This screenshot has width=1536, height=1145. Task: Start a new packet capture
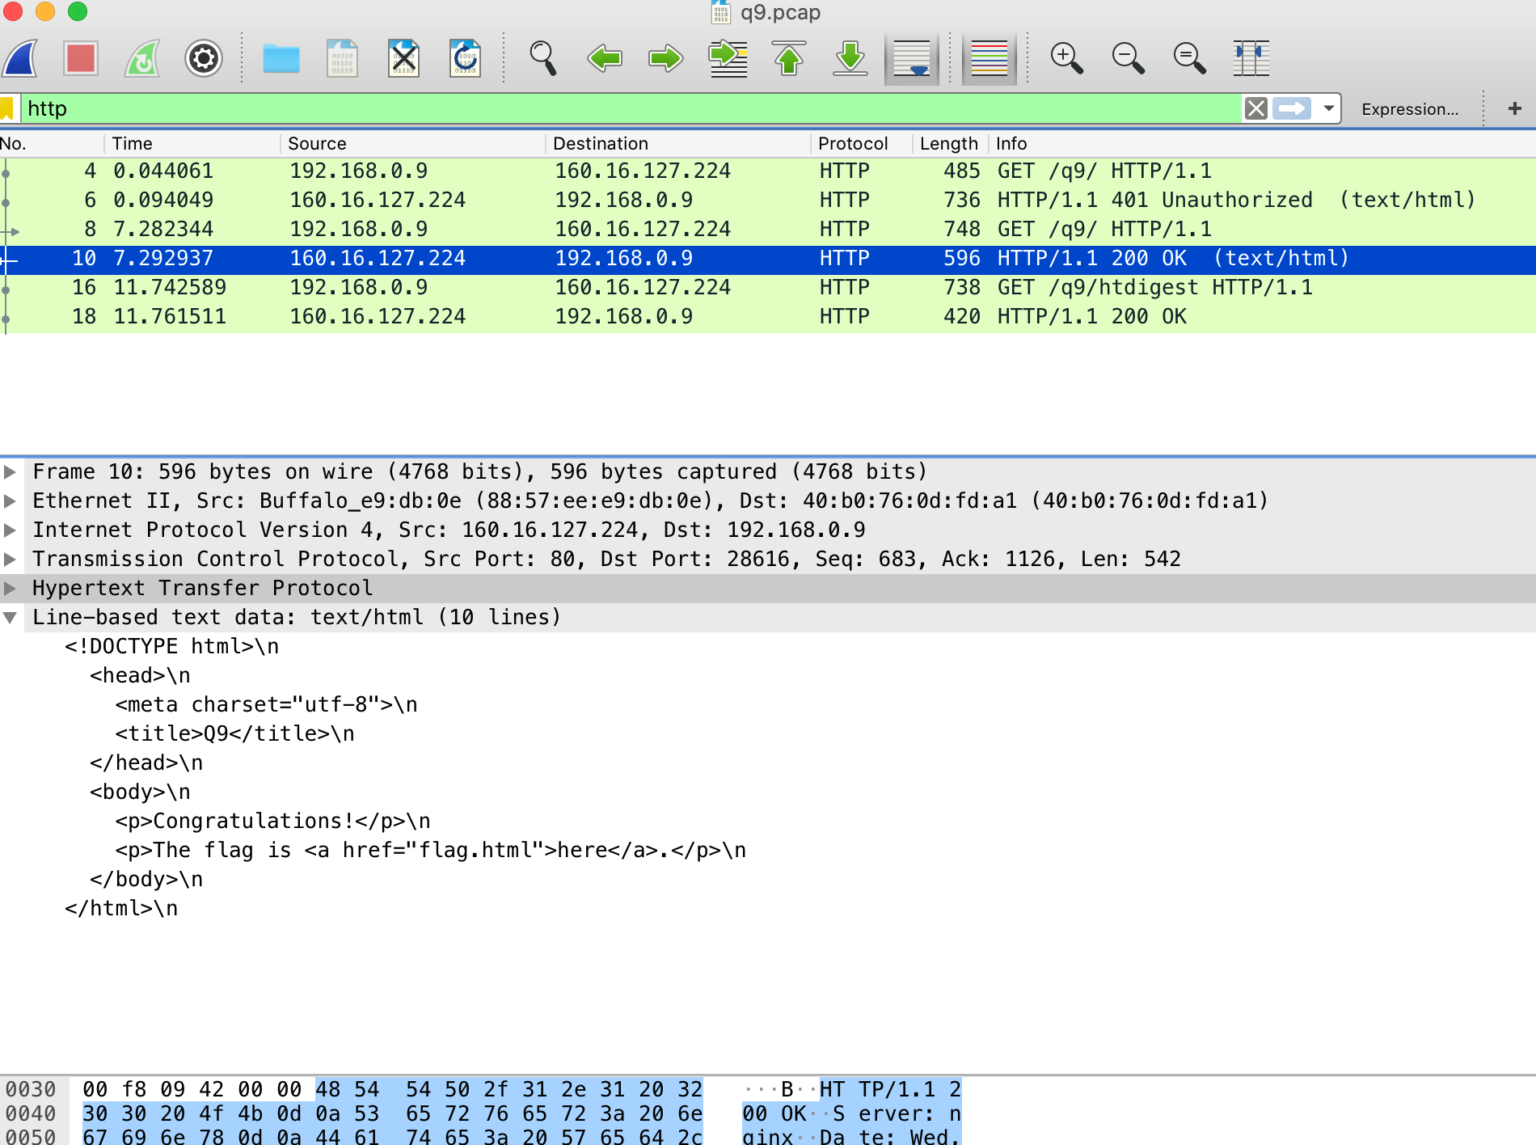tap(20, 58)
